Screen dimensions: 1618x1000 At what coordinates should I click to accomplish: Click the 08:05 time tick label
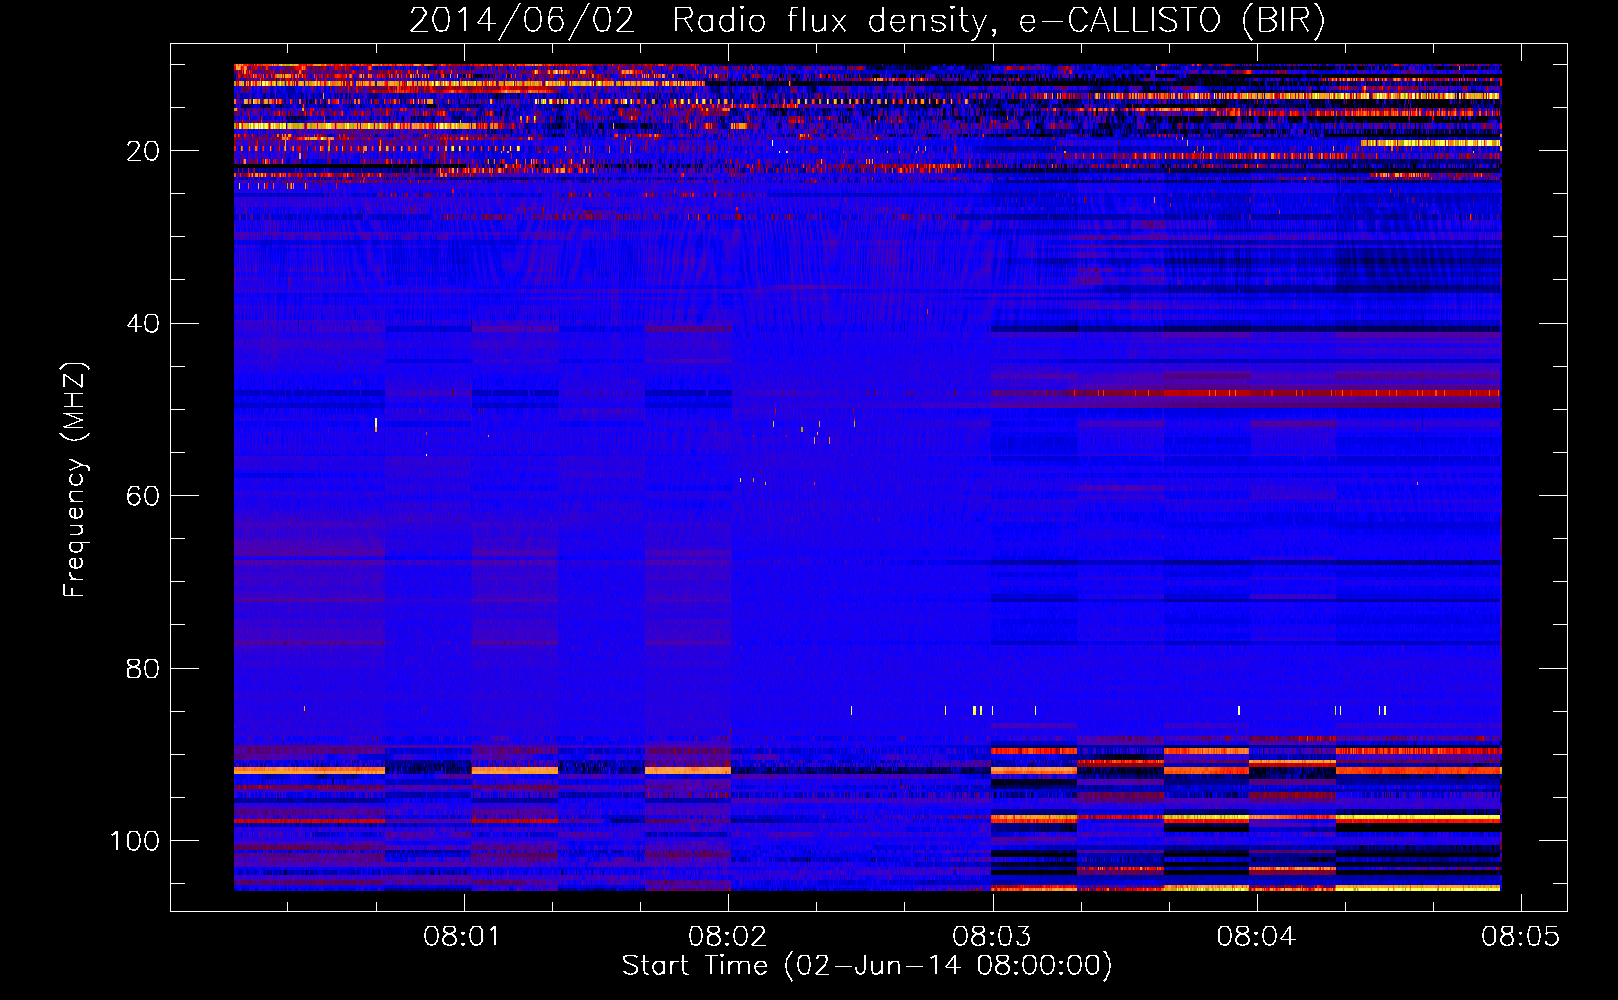pyautogui.click(x=1520, y=937)
